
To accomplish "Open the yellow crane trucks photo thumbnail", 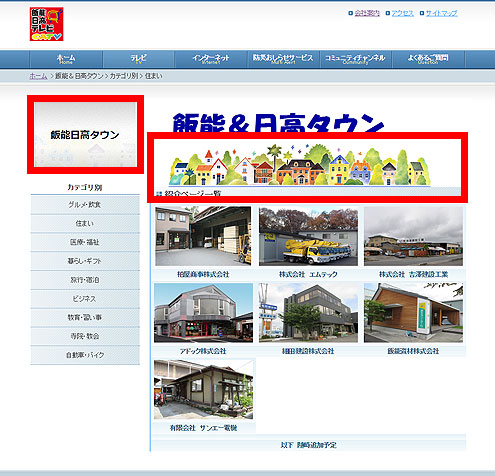I will pyautogui.click(x=308, y=236).
